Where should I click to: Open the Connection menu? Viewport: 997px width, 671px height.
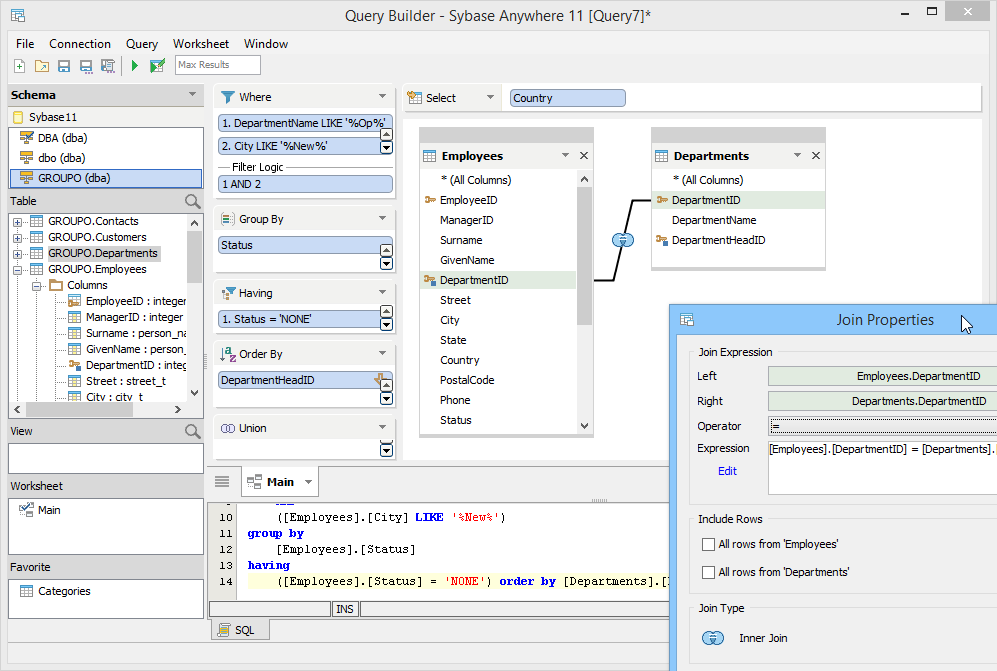point(80,44)
